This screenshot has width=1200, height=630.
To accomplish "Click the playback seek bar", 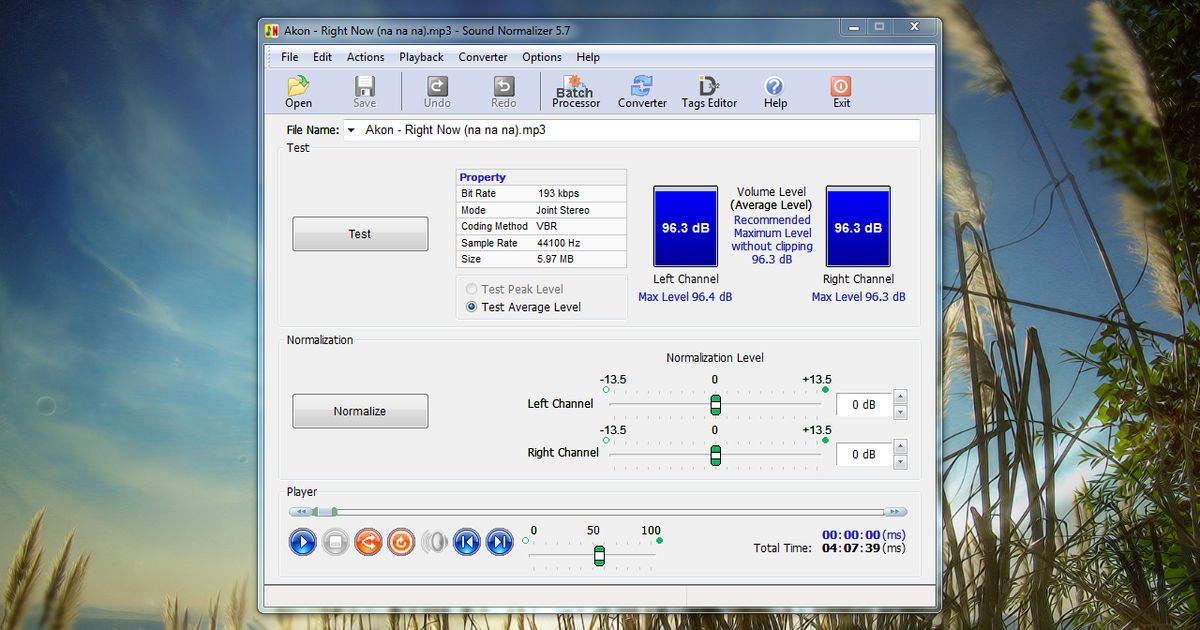I will (600, 511).
